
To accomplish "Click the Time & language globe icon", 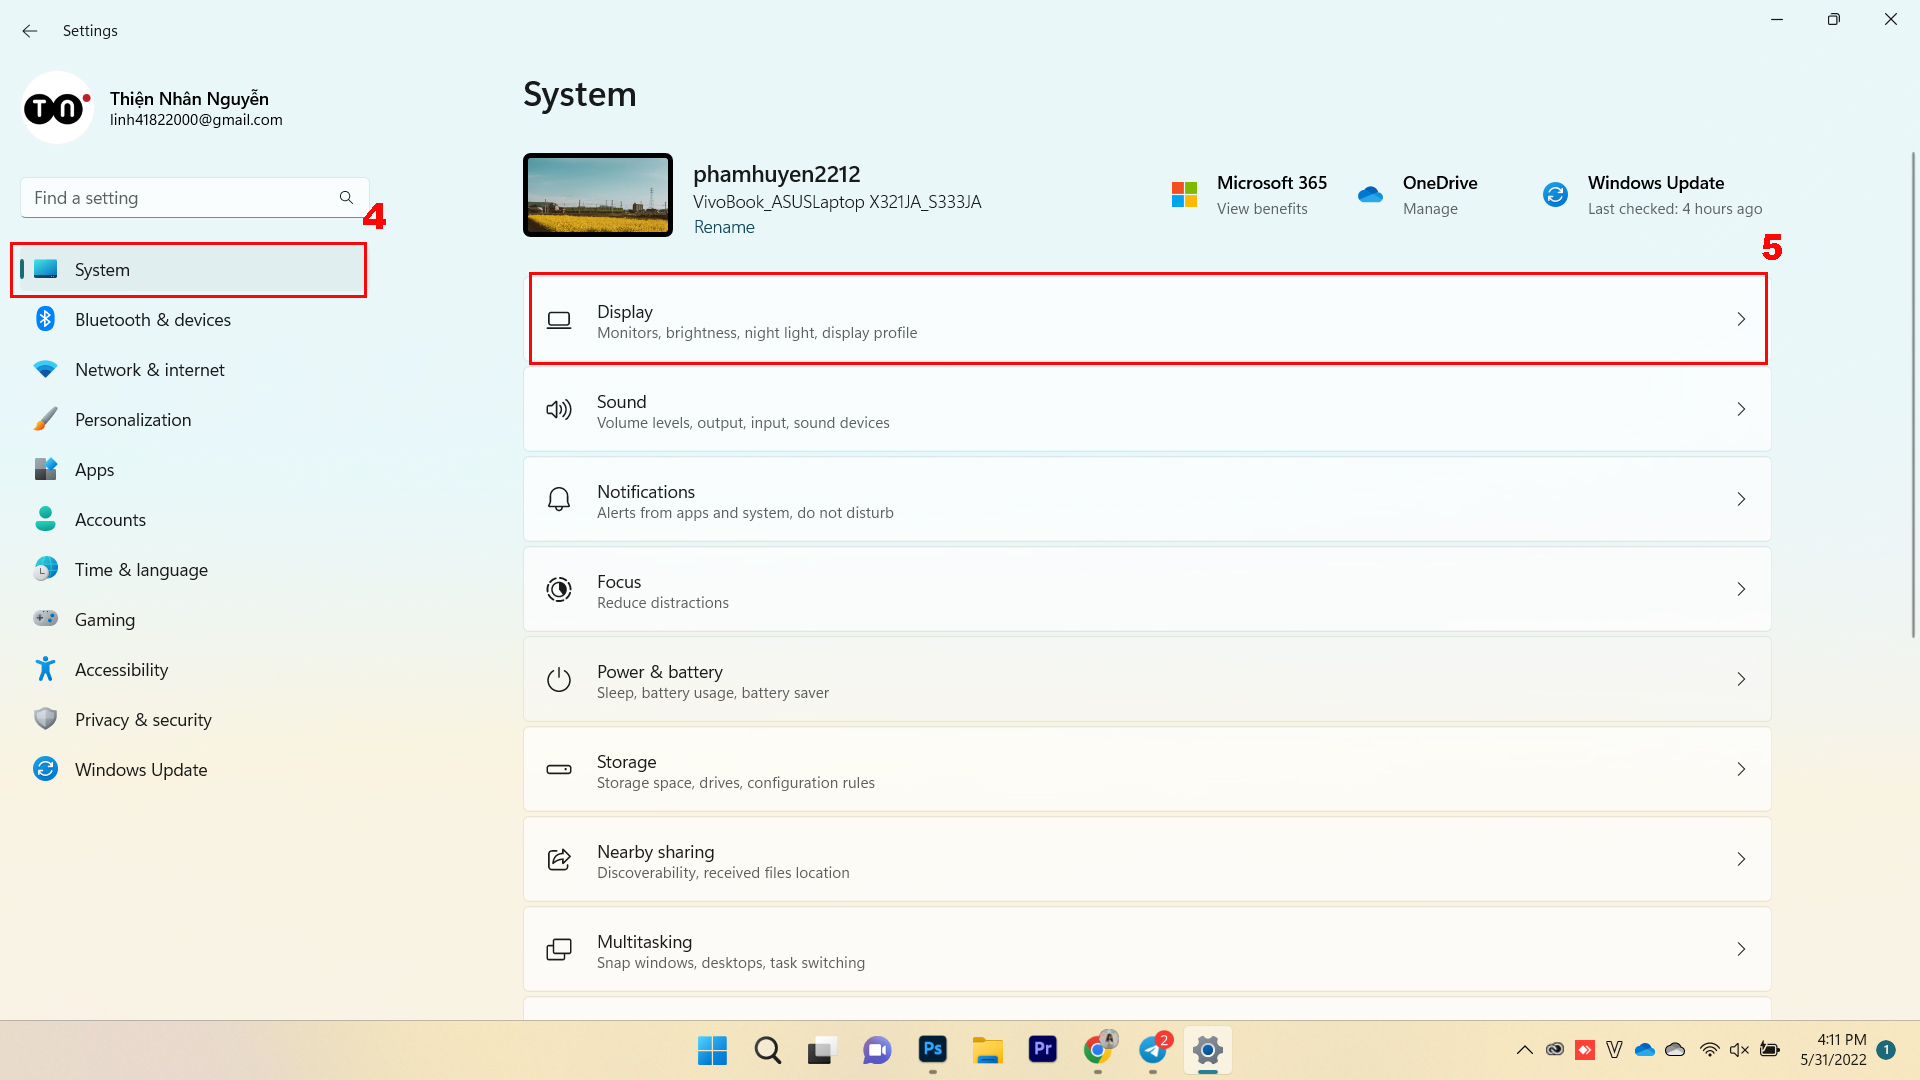I will 45,569.
